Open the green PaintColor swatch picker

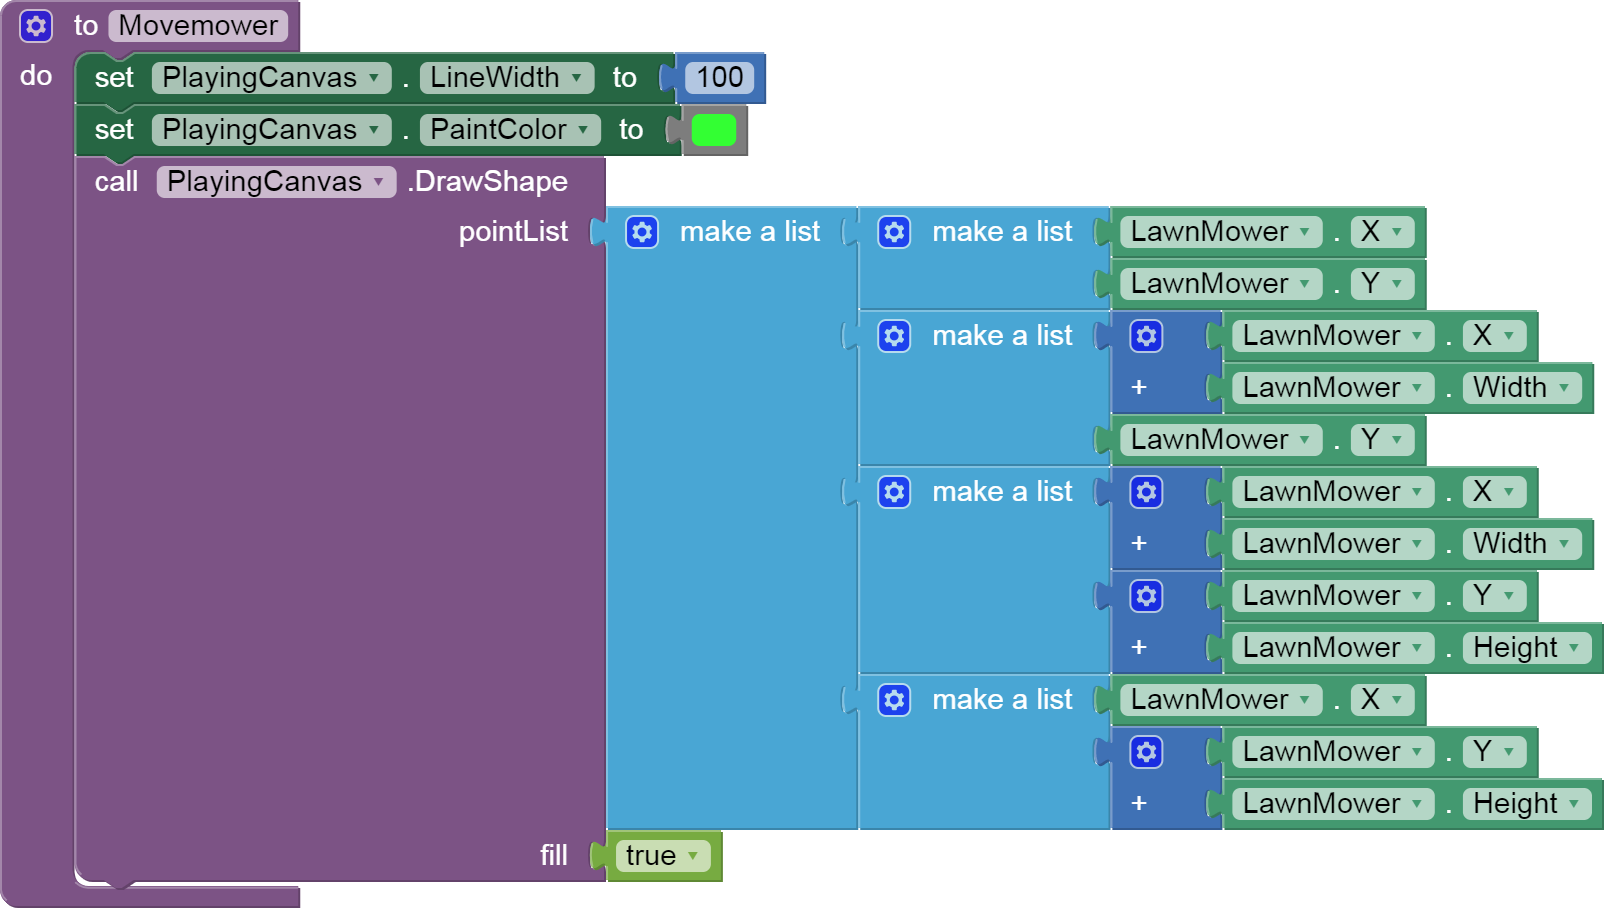(714, 130)
